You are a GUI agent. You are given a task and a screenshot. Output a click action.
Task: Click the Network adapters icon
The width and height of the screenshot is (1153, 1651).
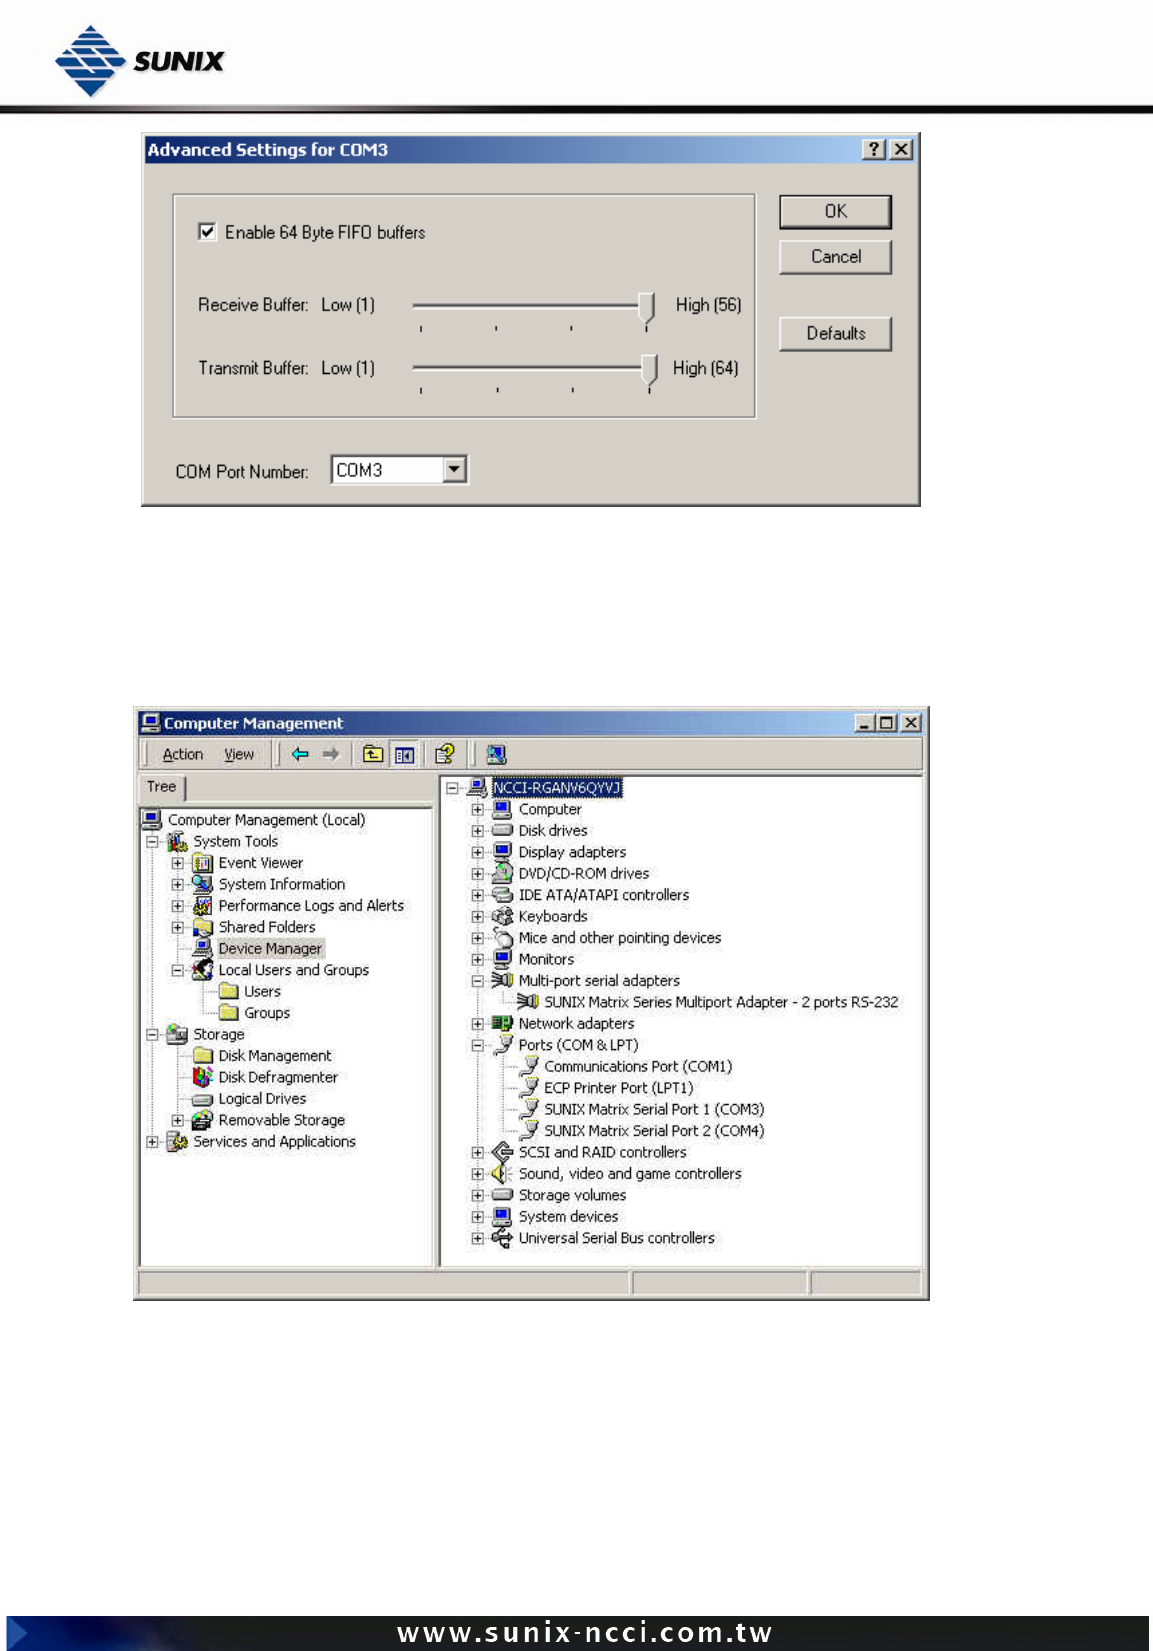click(x=503, y=1024)
